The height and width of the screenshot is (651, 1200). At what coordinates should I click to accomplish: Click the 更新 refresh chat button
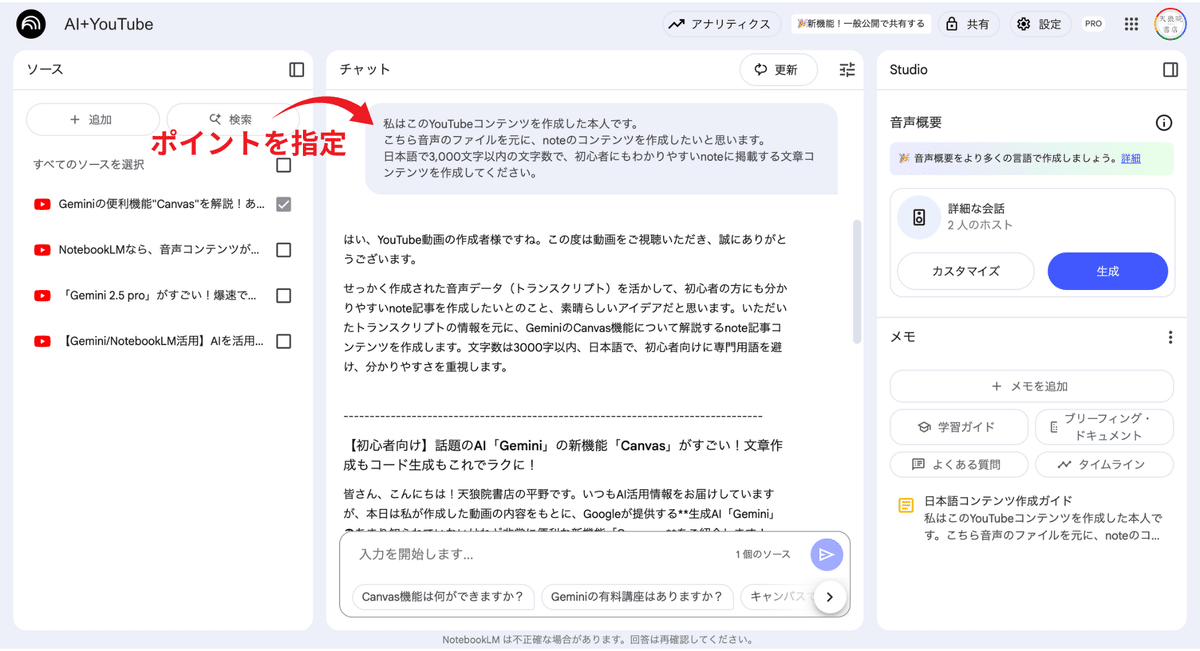778,70
